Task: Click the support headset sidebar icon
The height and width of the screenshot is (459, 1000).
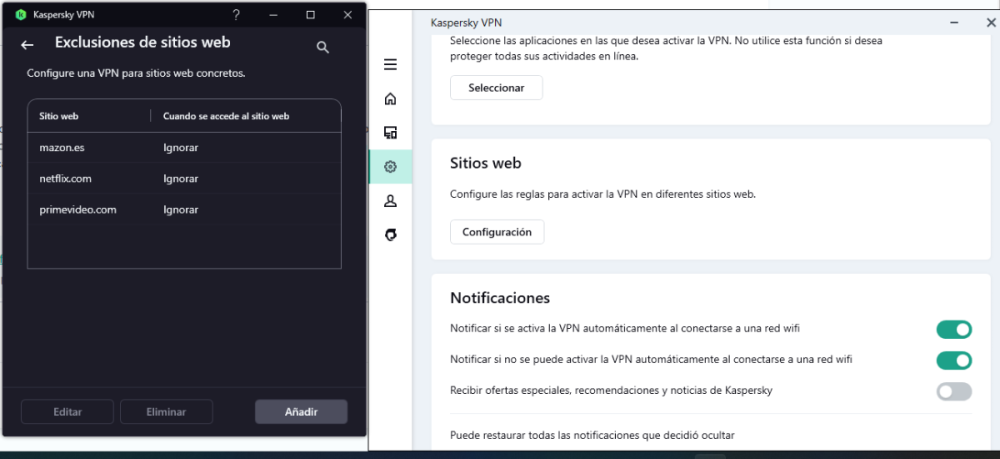Action: pos(390,234)
